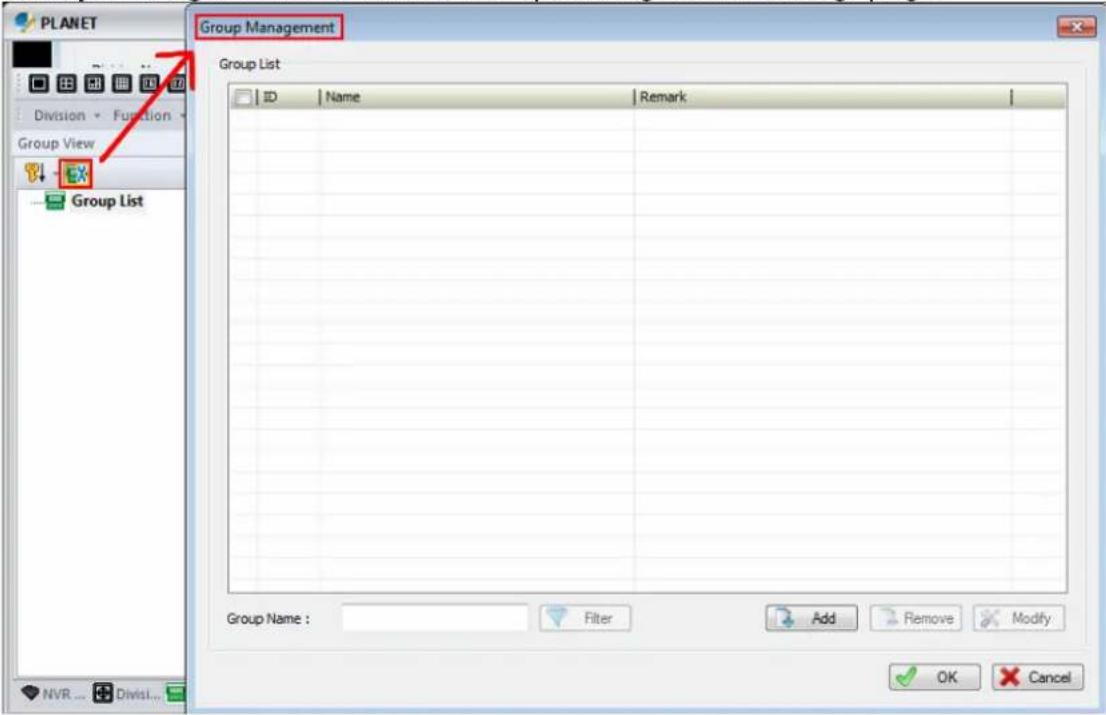This screenshot has height=715, width=1106.
Task: Sort the group table by Name column
Action: [x=477, y=97]
